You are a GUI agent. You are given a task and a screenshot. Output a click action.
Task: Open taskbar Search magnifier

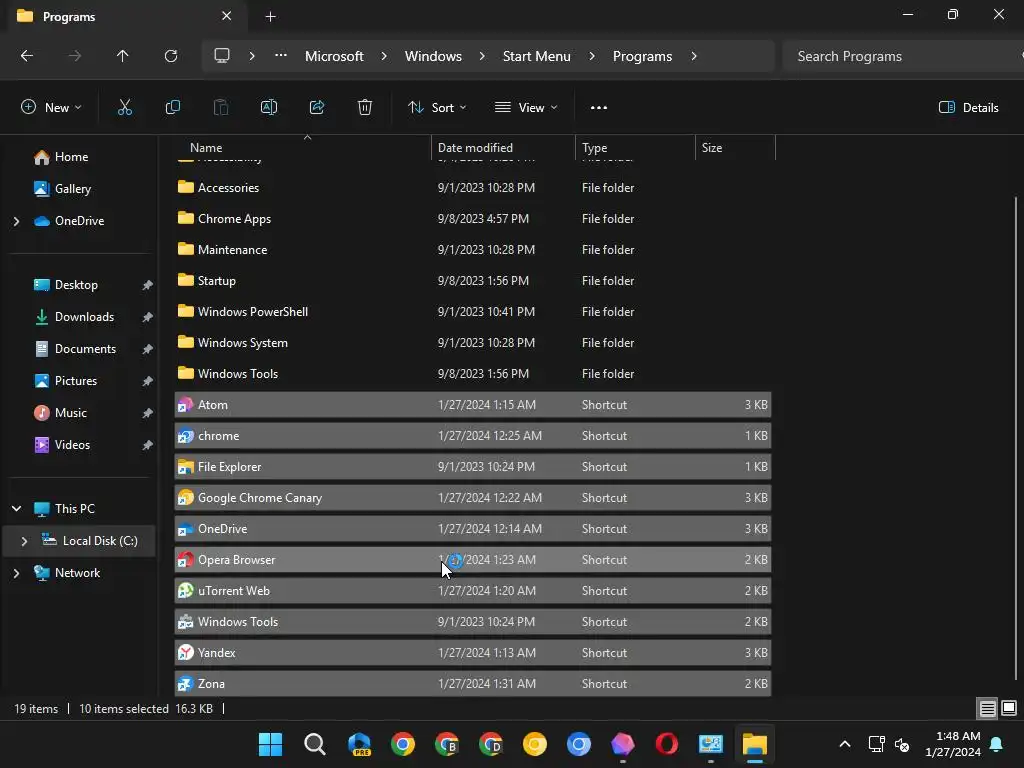[315, 744]
